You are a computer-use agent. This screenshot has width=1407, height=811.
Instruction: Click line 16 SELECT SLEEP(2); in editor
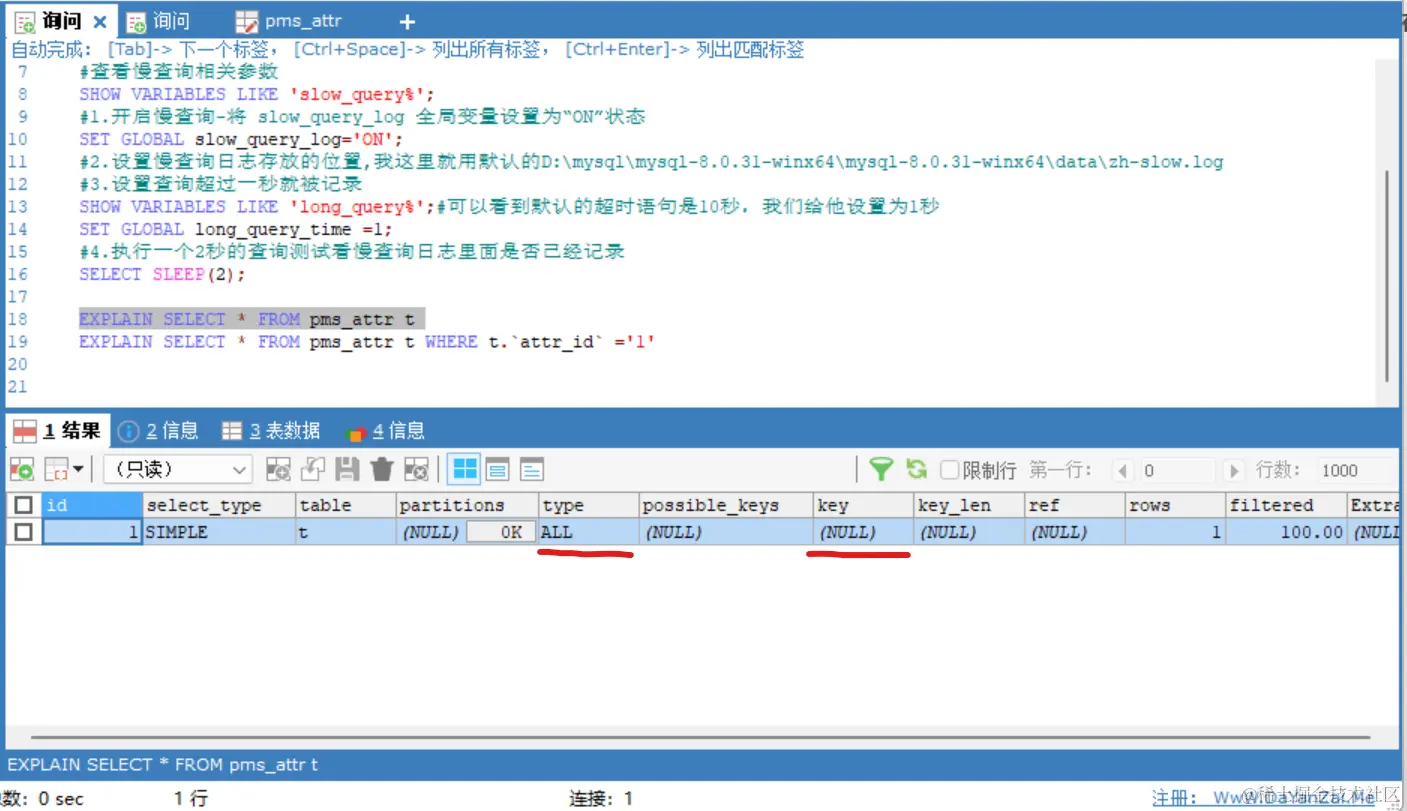(x=162, y=274)
